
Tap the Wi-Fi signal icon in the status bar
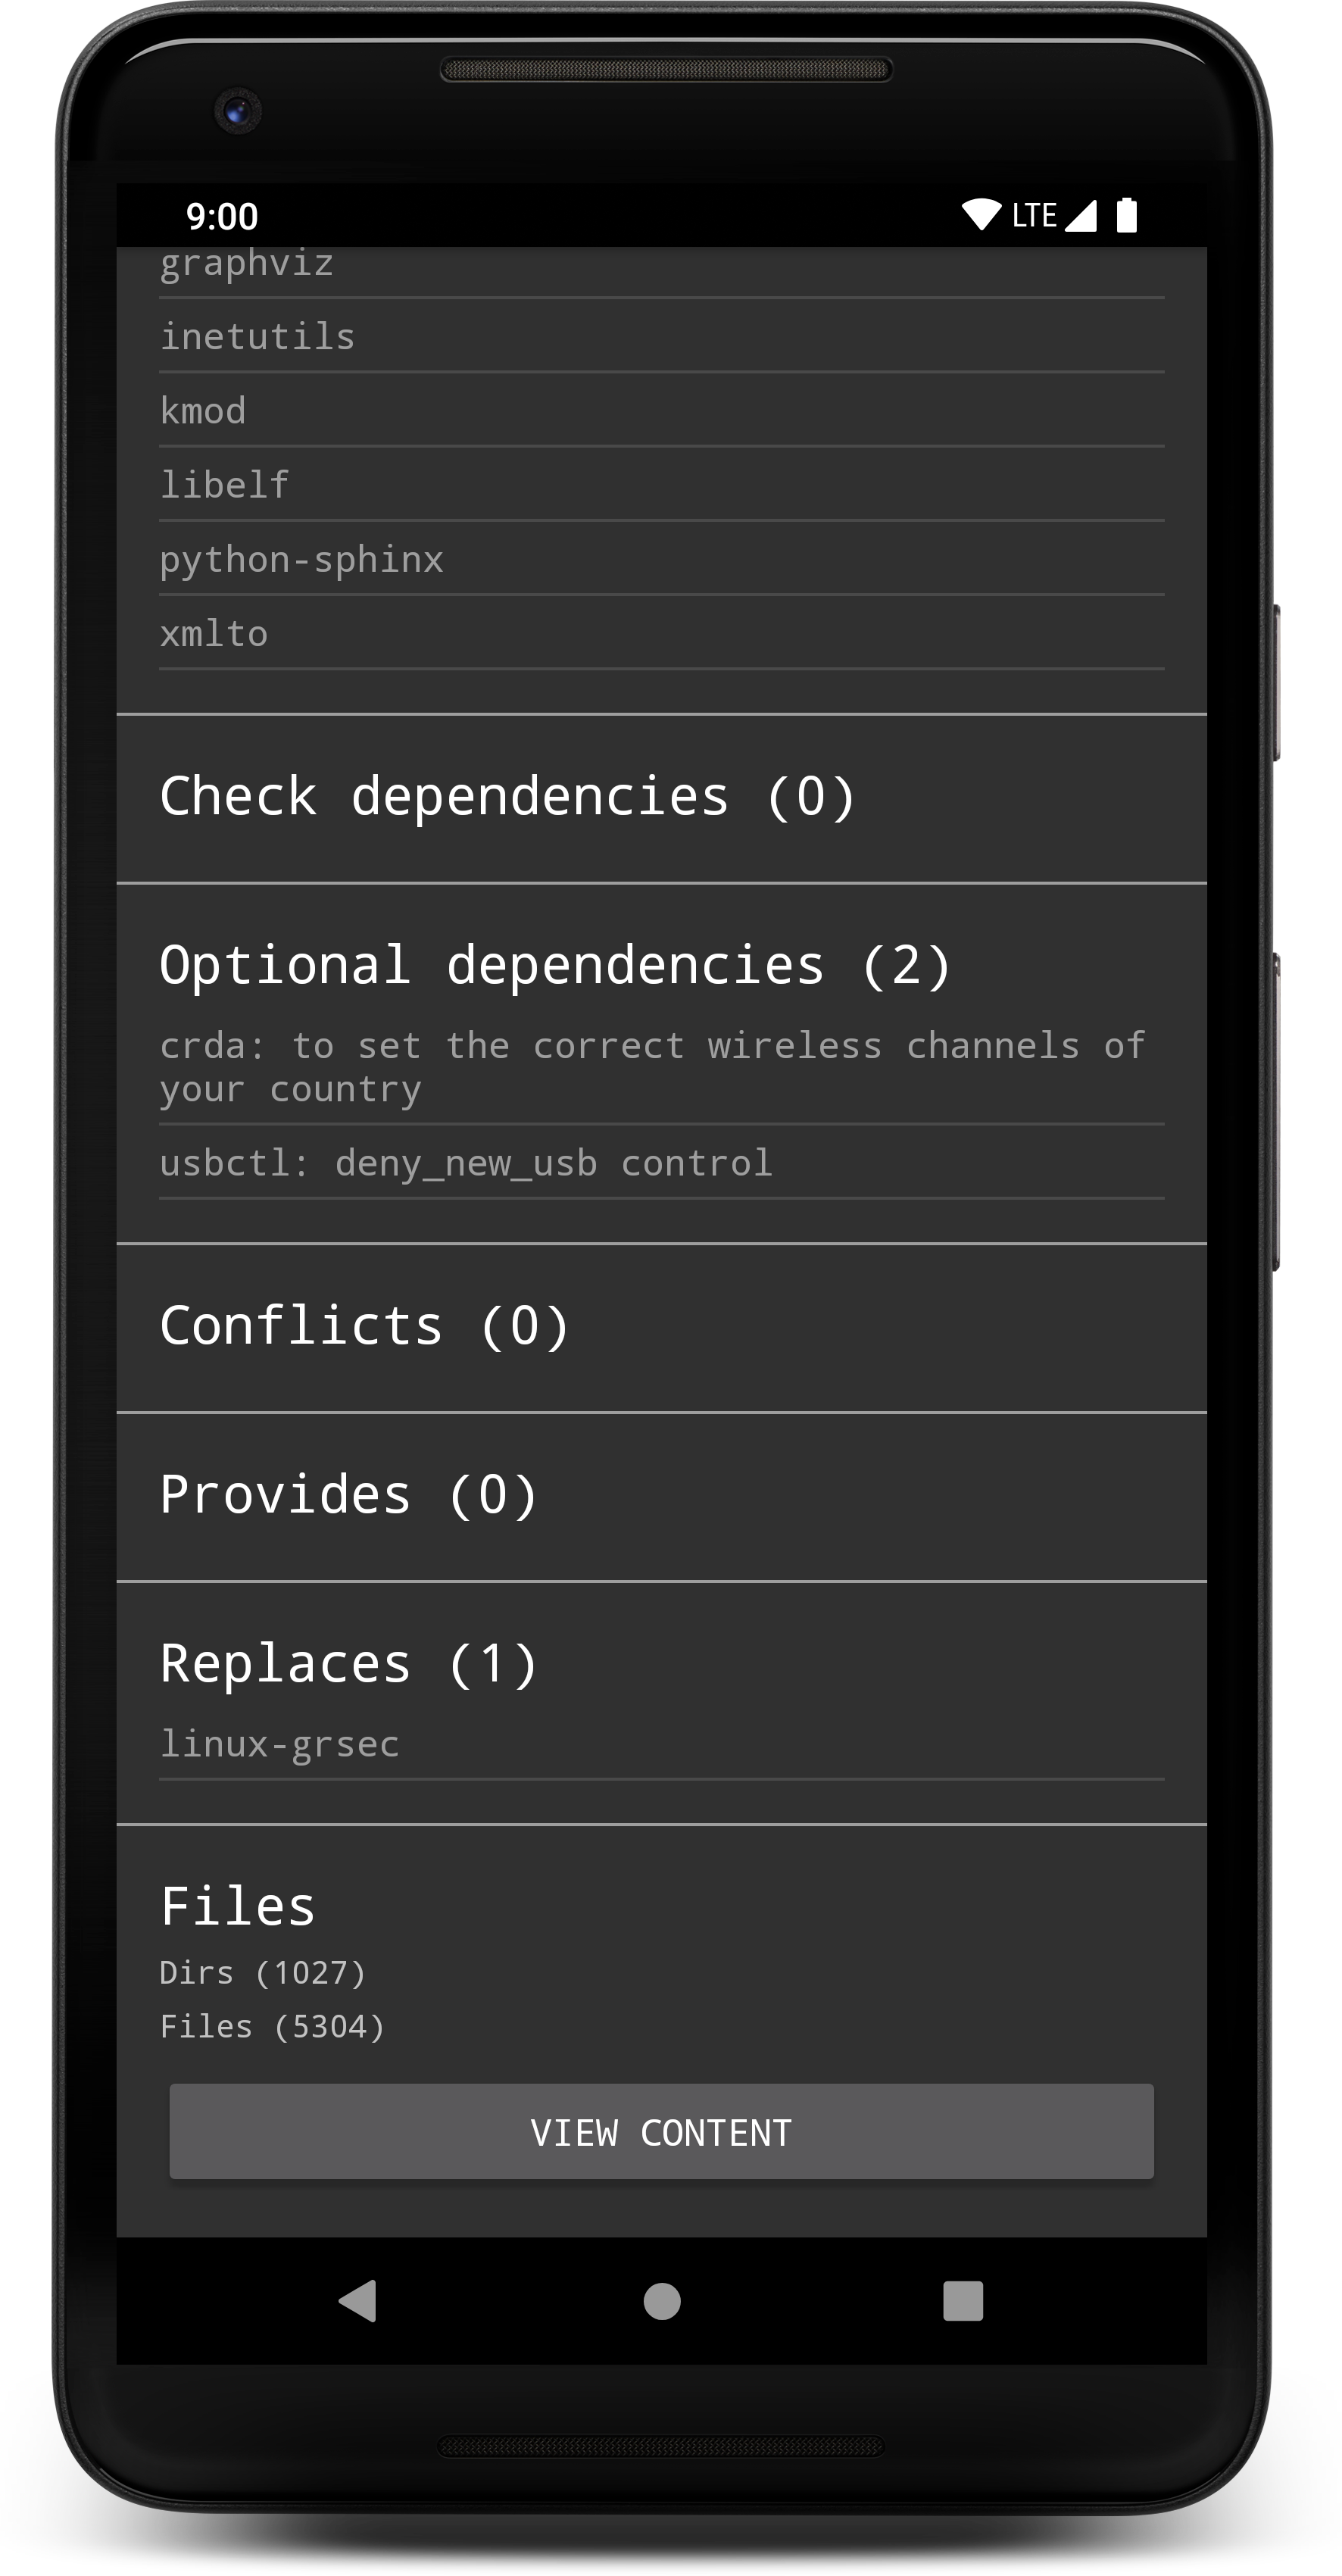[x=981, y=215]
